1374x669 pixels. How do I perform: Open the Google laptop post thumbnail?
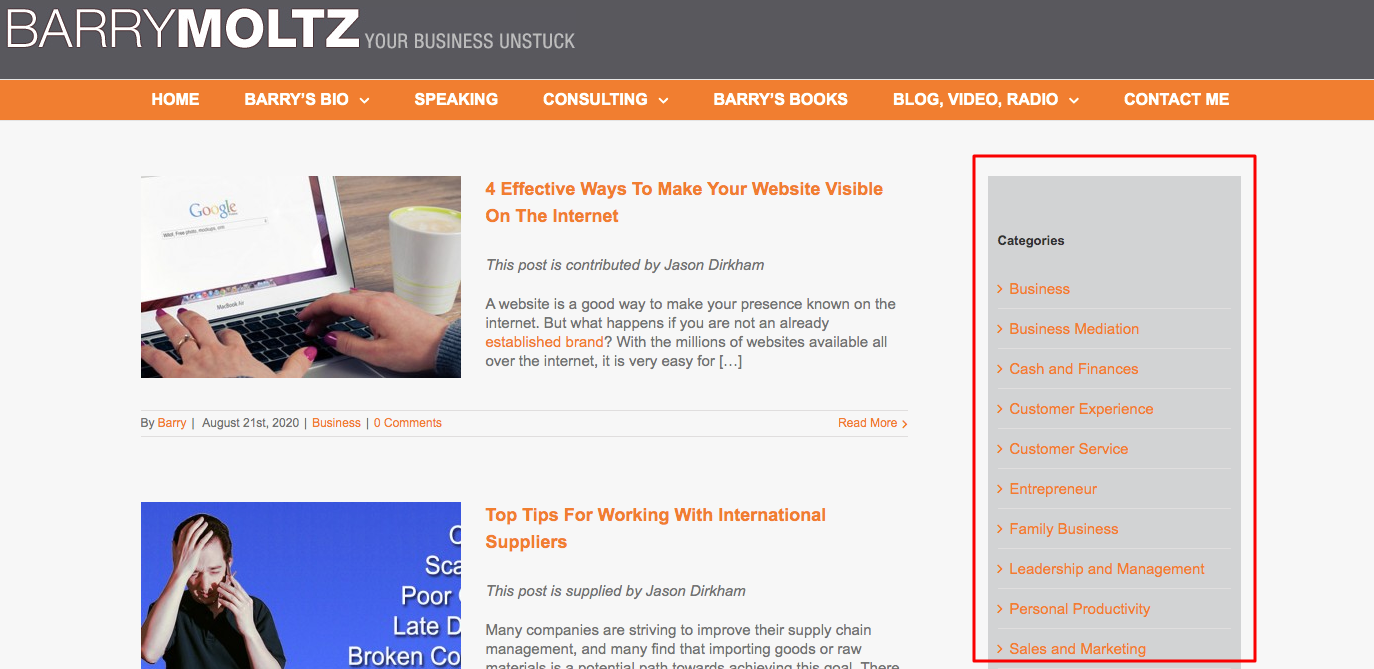301,277
